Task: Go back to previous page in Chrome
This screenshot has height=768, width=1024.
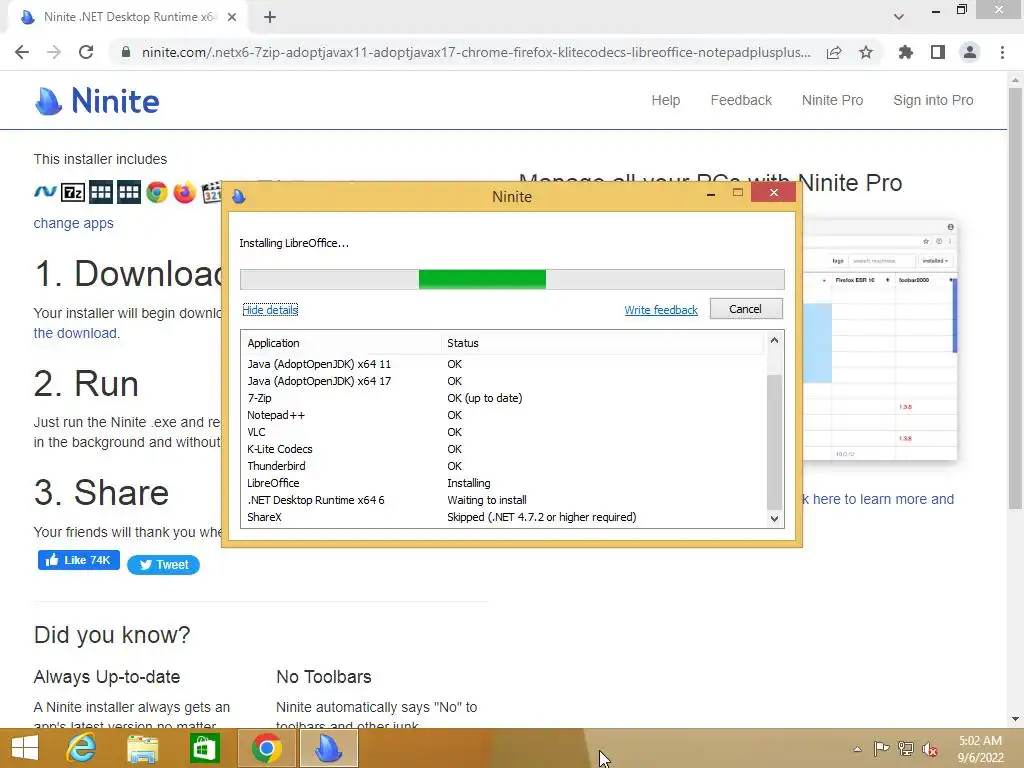Action: click(22, 52)
